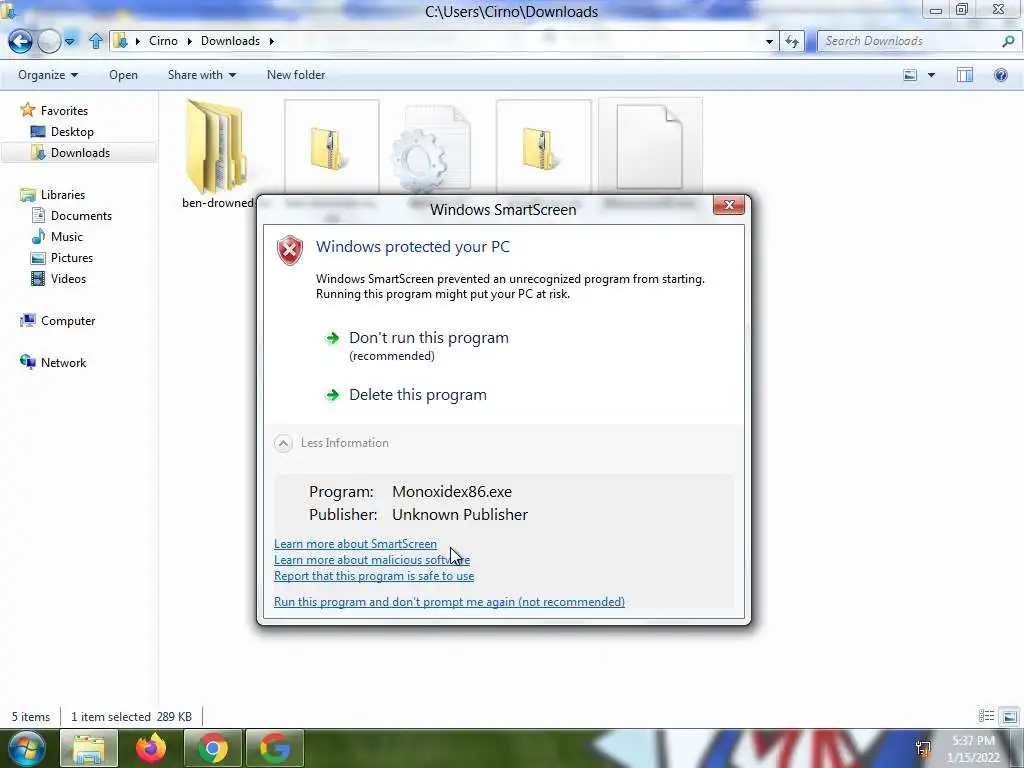Click Report that this program is safe
The image size is (1024, 768).
(374, 576)
